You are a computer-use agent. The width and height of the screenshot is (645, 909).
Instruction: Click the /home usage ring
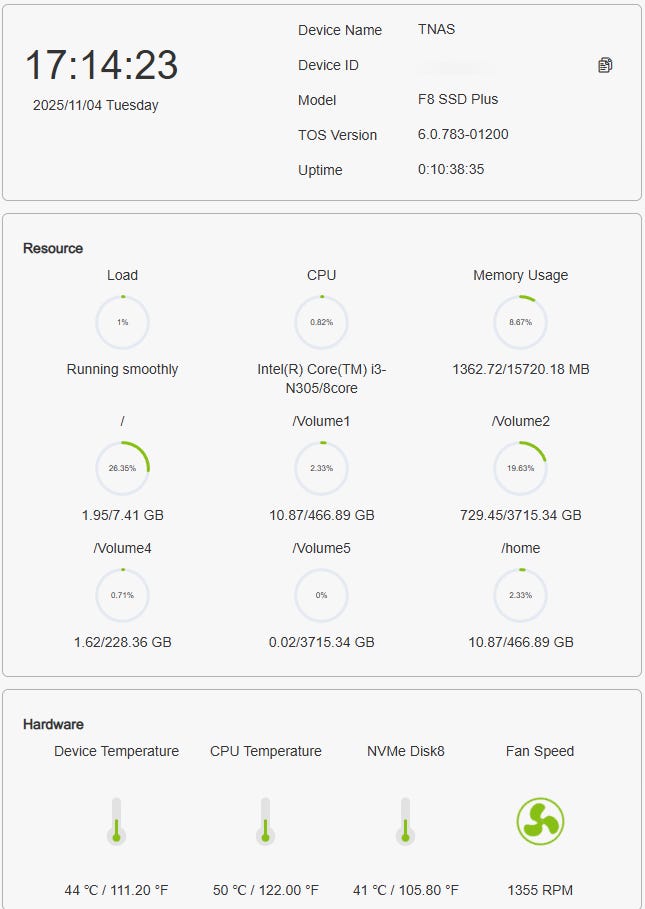pyautogui.click(x=520, y=595)
